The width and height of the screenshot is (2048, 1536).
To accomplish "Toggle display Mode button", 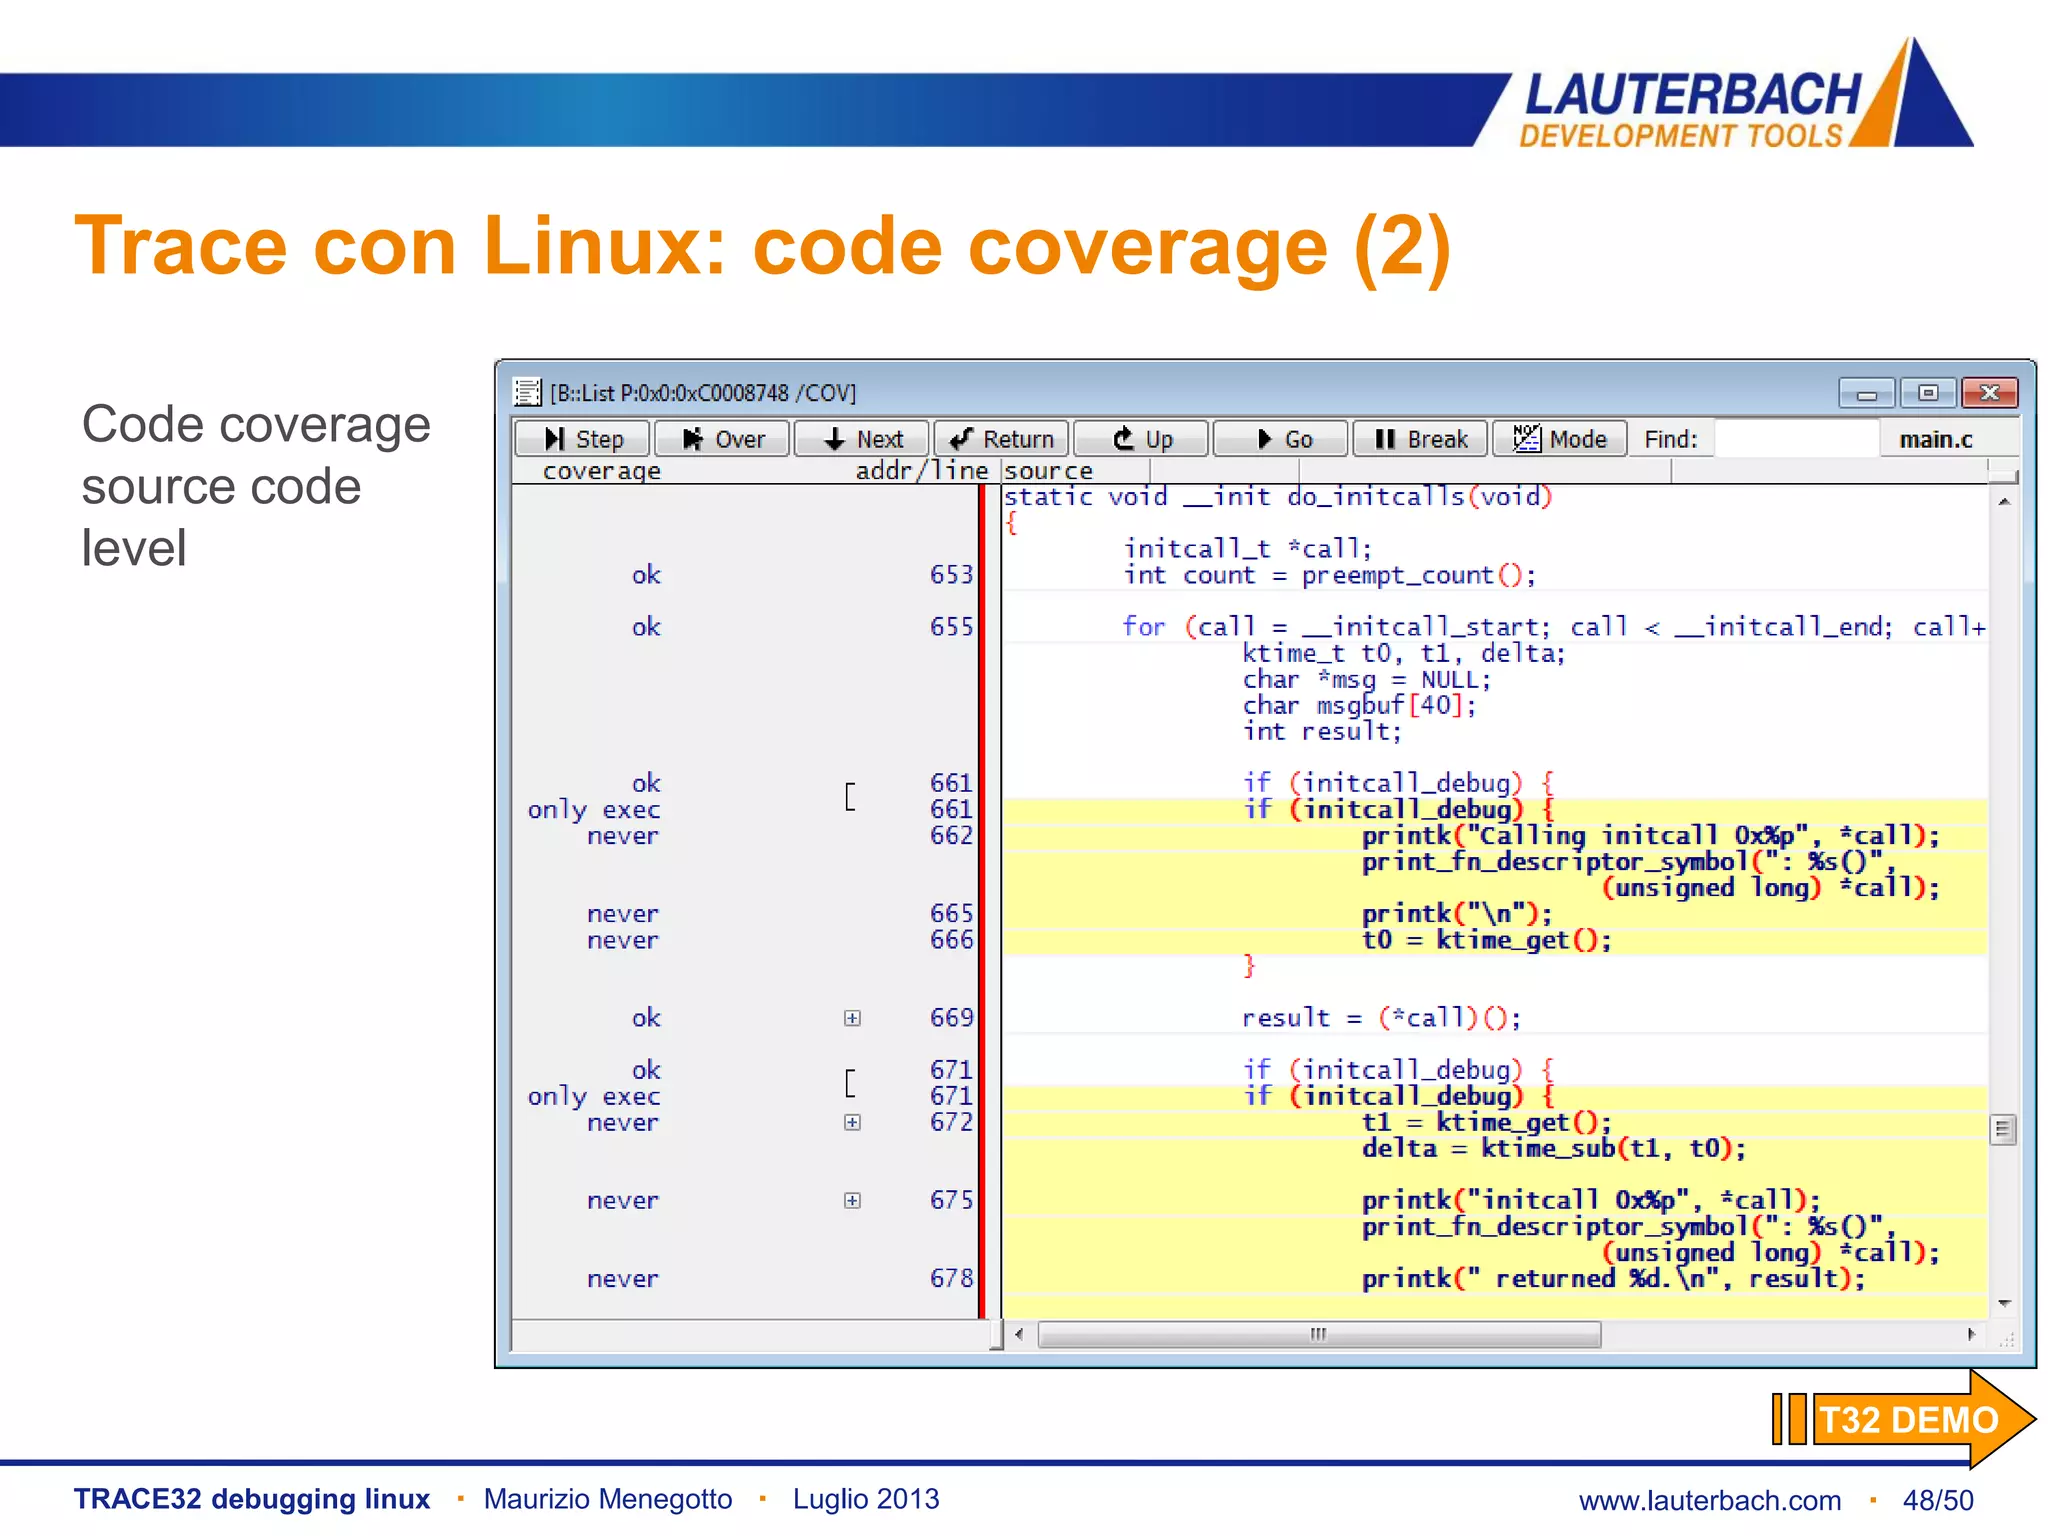I will 1560,439.
